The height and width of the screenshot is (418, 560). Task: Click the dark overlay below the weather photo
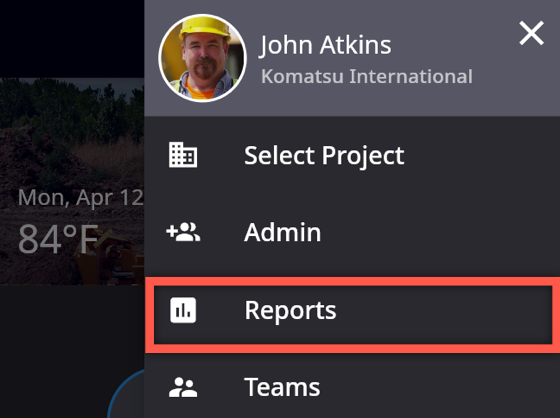54,350
